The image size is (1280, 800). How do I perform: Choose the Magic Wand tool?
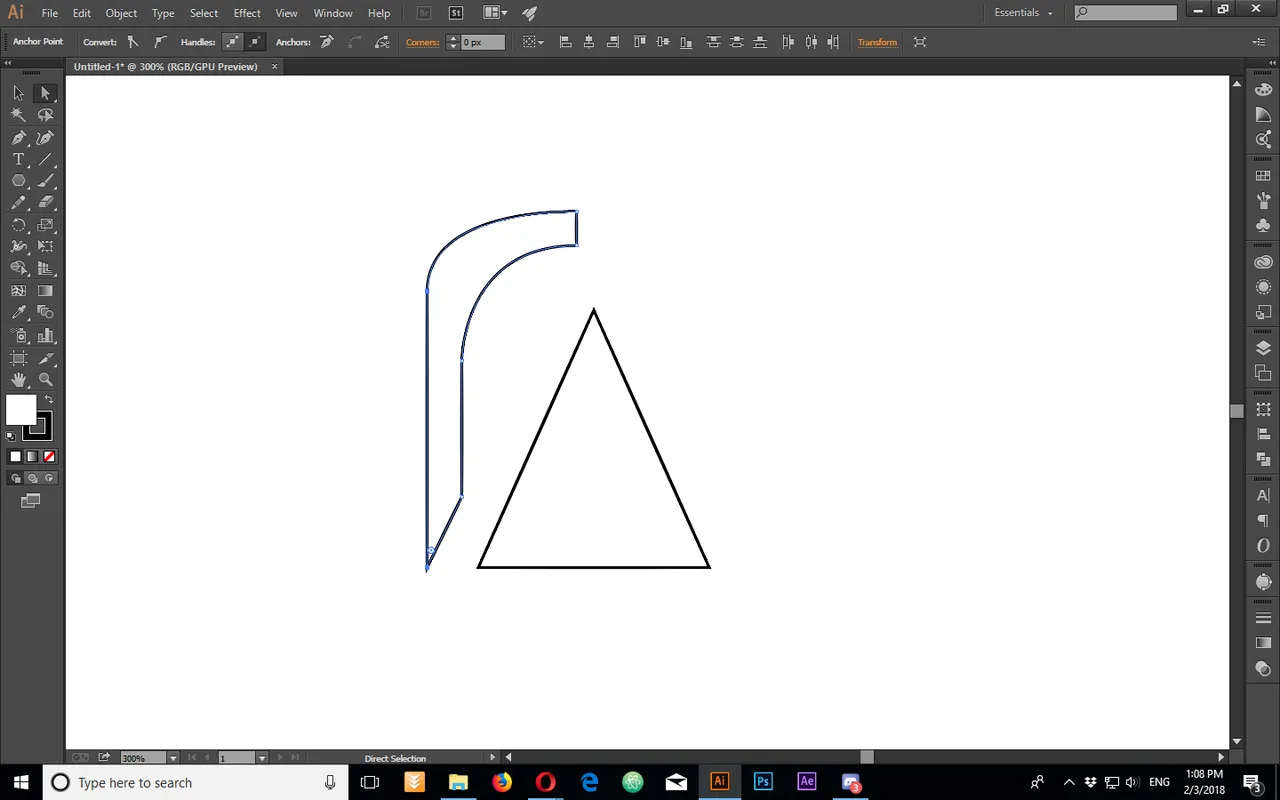[18, 115]
